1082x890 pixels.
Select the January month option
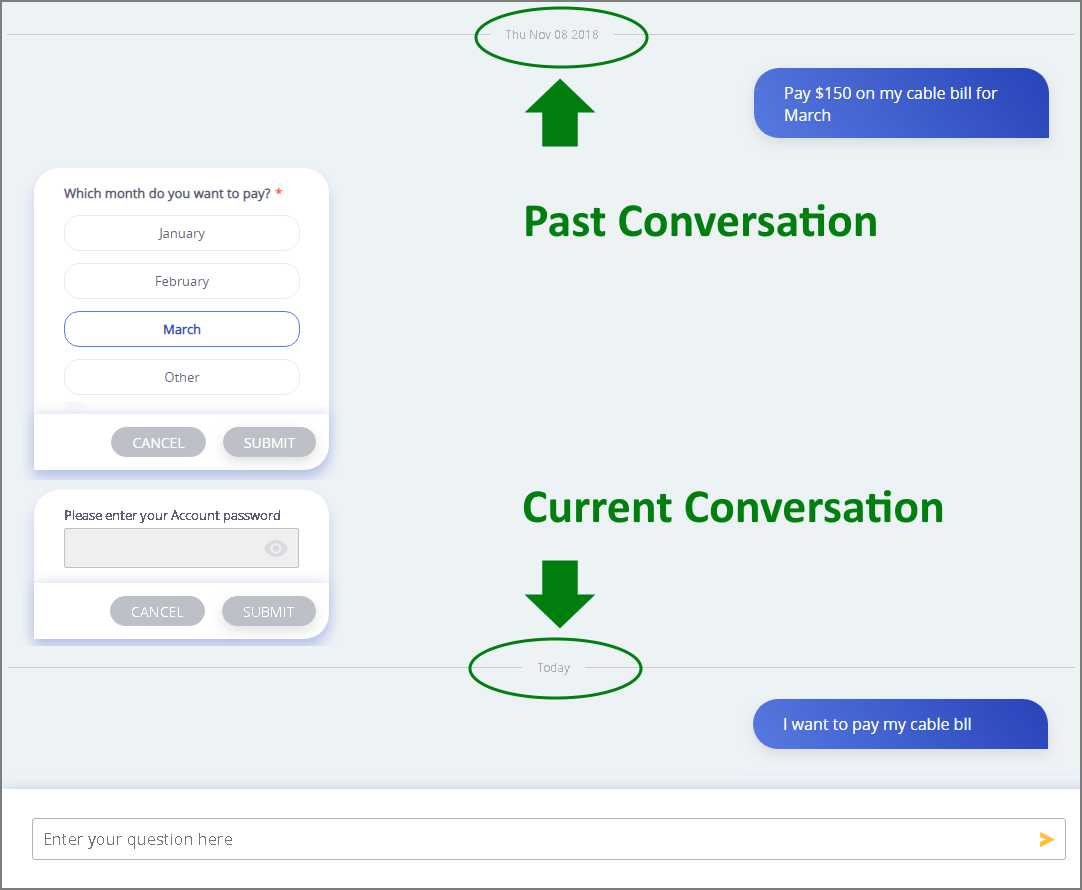coord(181,233)
